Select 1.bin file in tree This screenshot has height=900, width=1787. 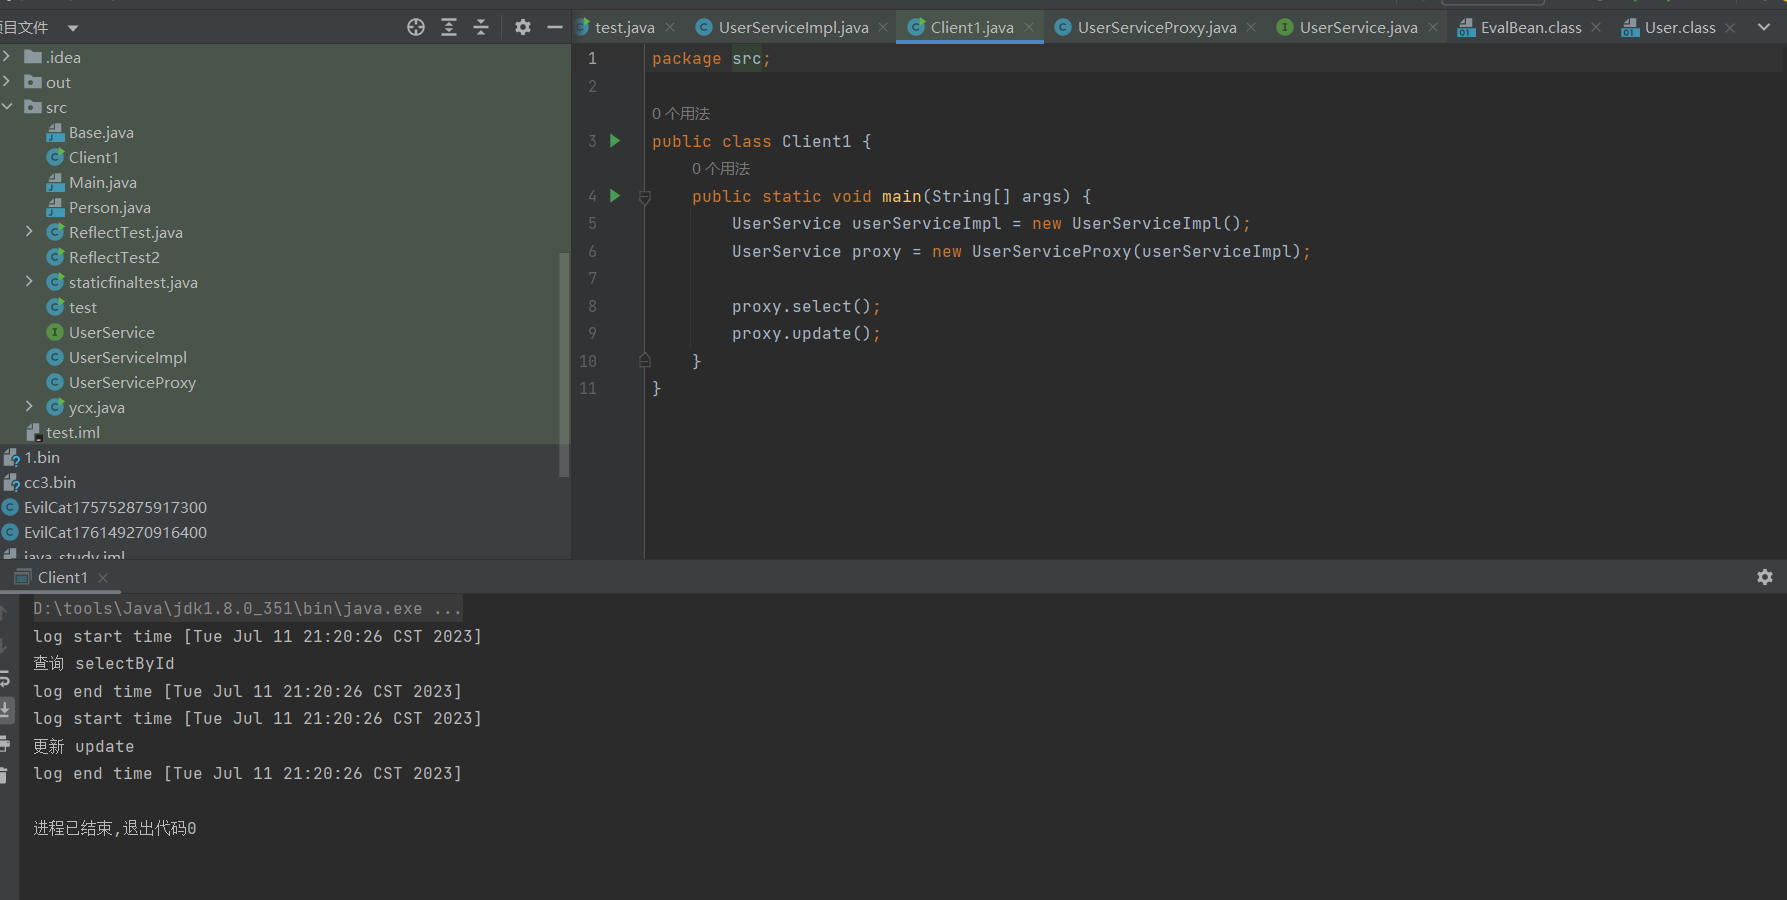pyautogui.click(x=42, y=457)
